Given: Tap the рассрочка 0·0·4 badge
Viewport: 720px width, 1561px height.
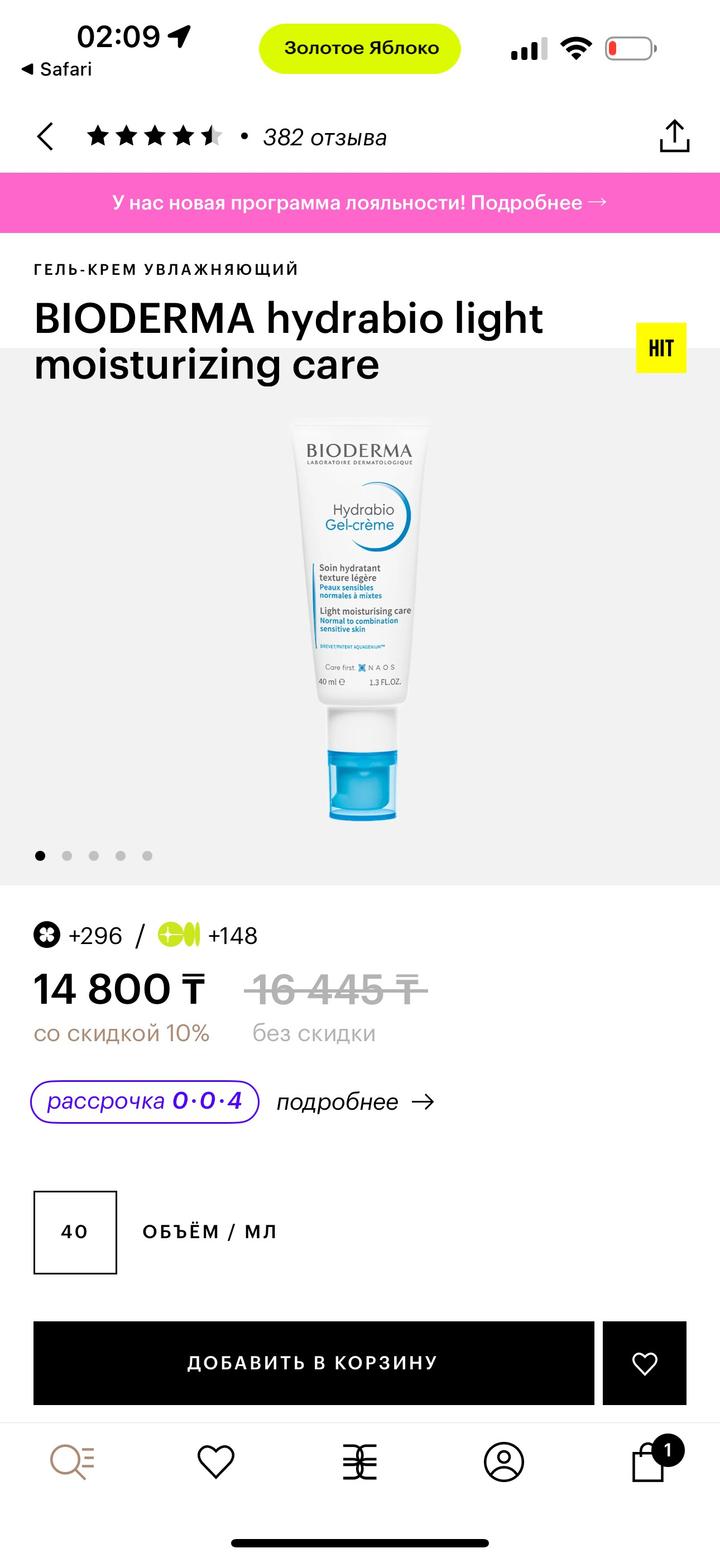Looking at the screenshot, I should click(145, 1101).
